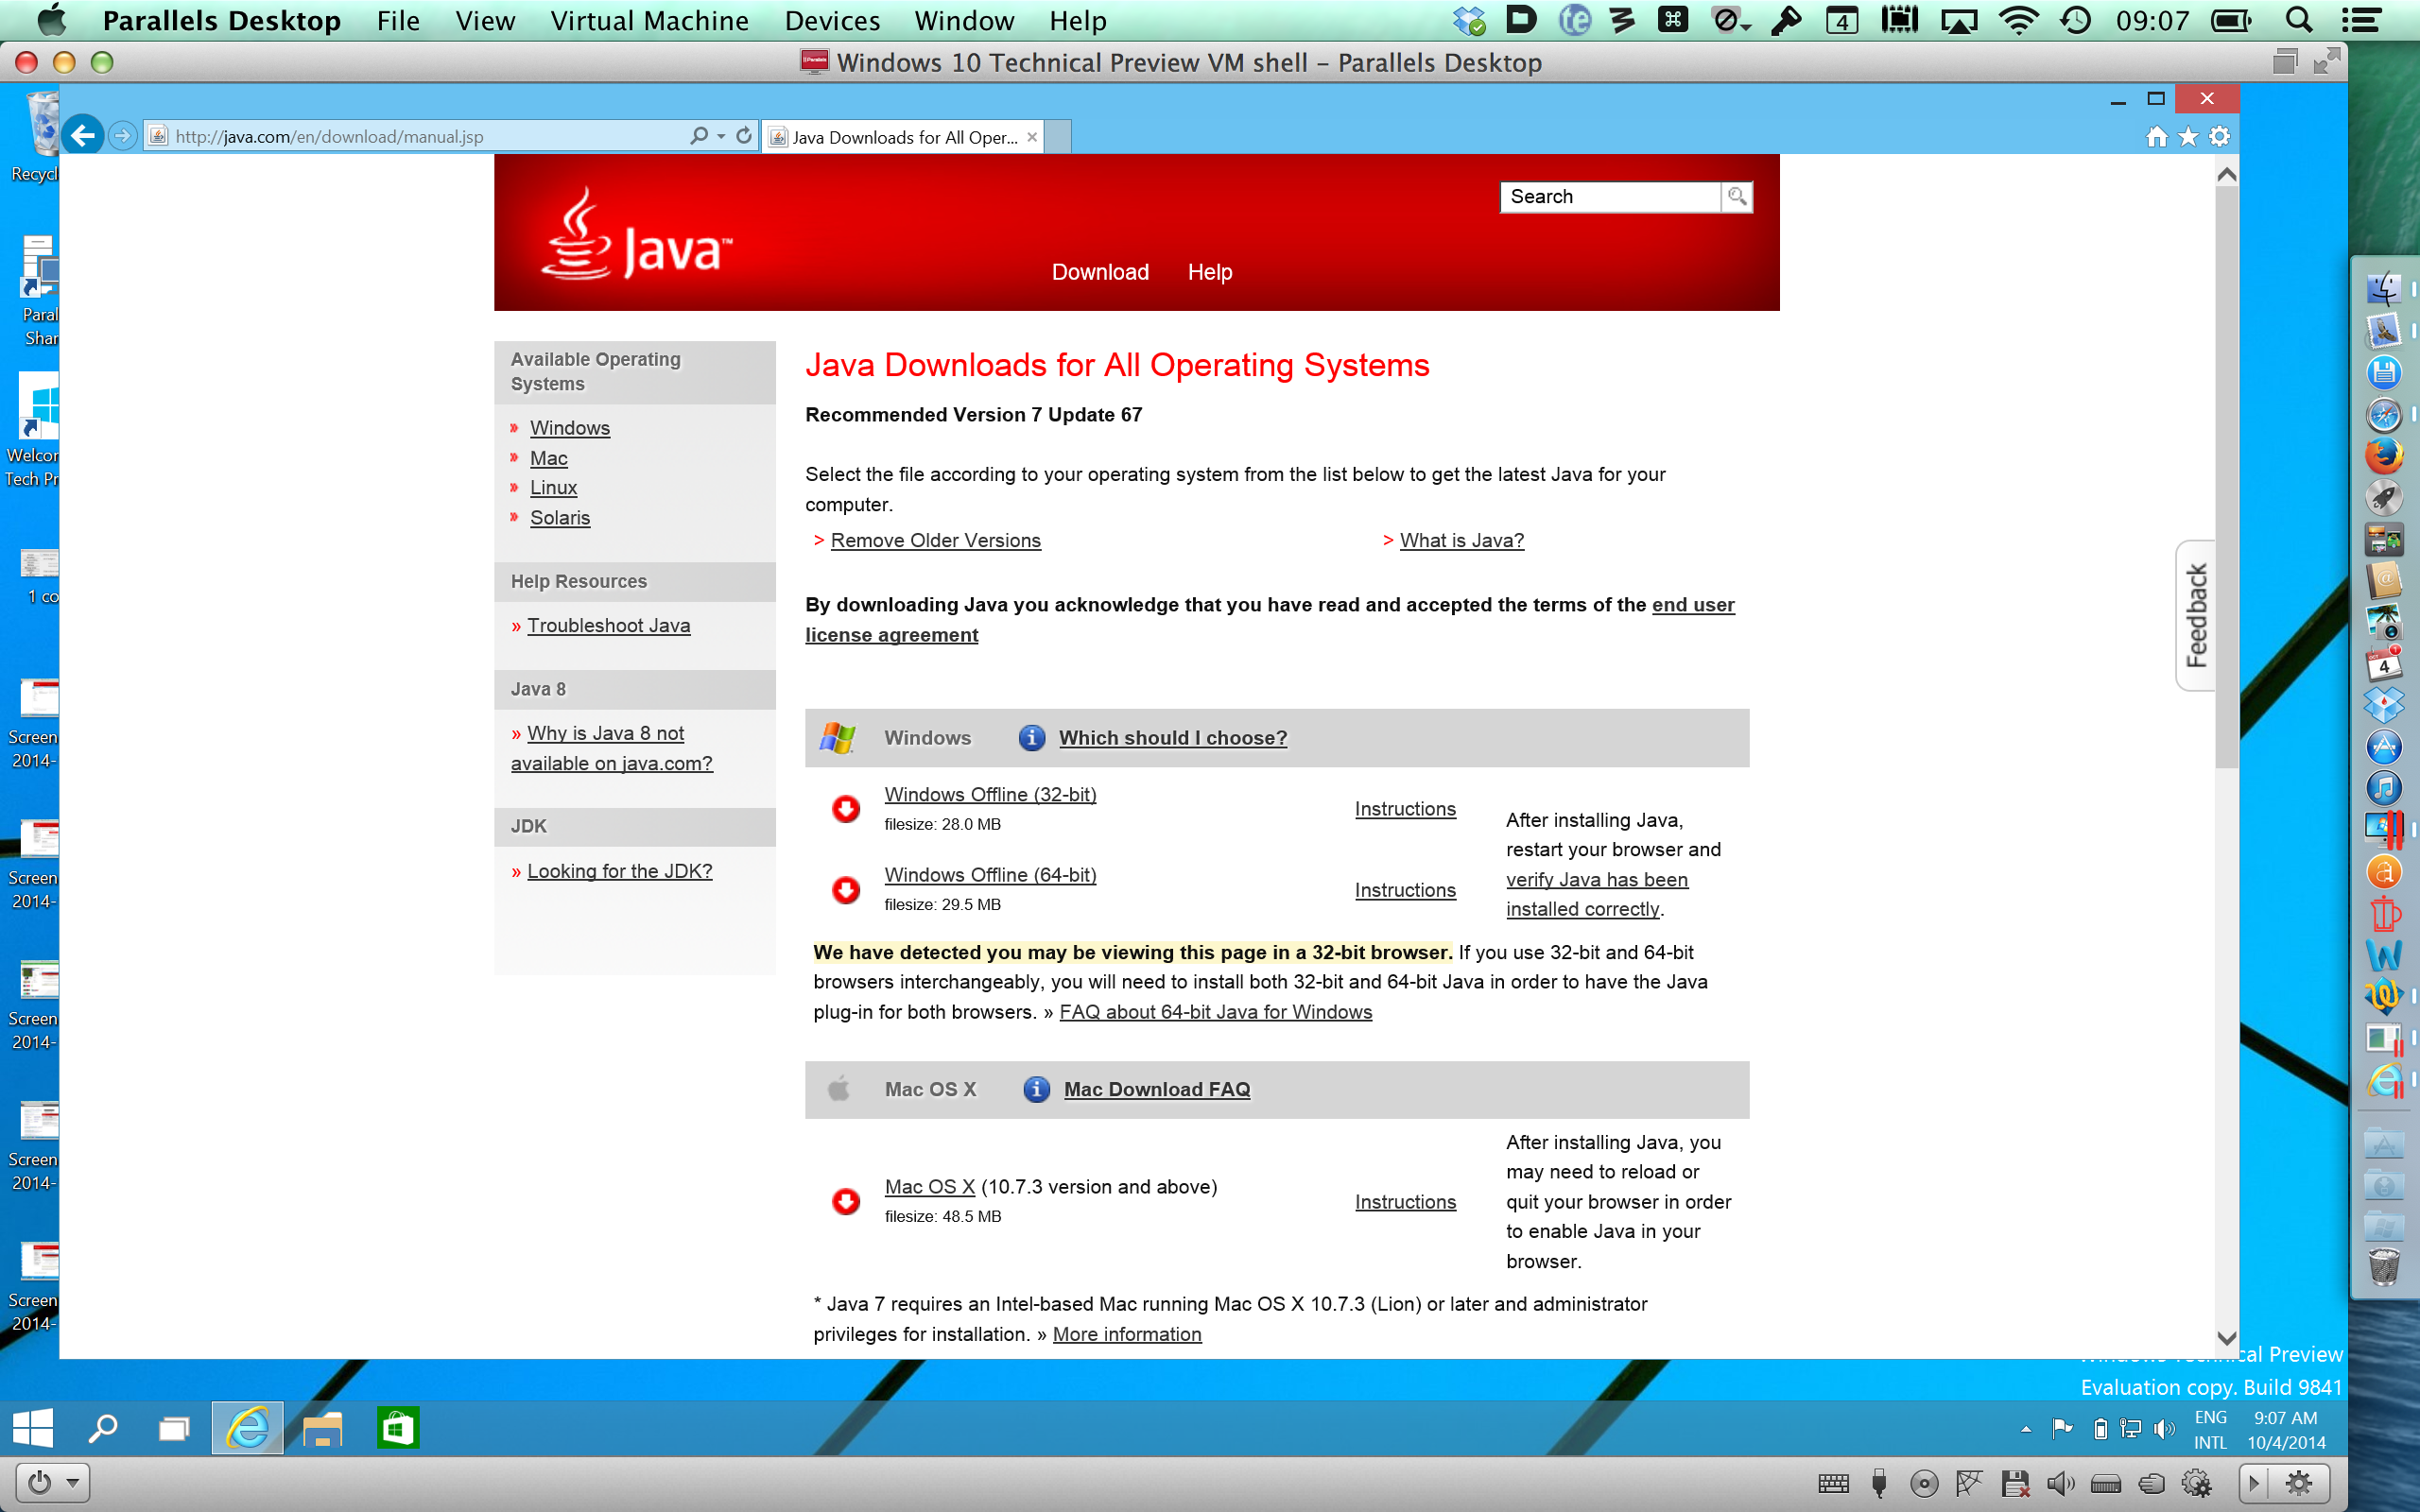
Task: Open the Feedback side tab
Action: click(2196, 615)
